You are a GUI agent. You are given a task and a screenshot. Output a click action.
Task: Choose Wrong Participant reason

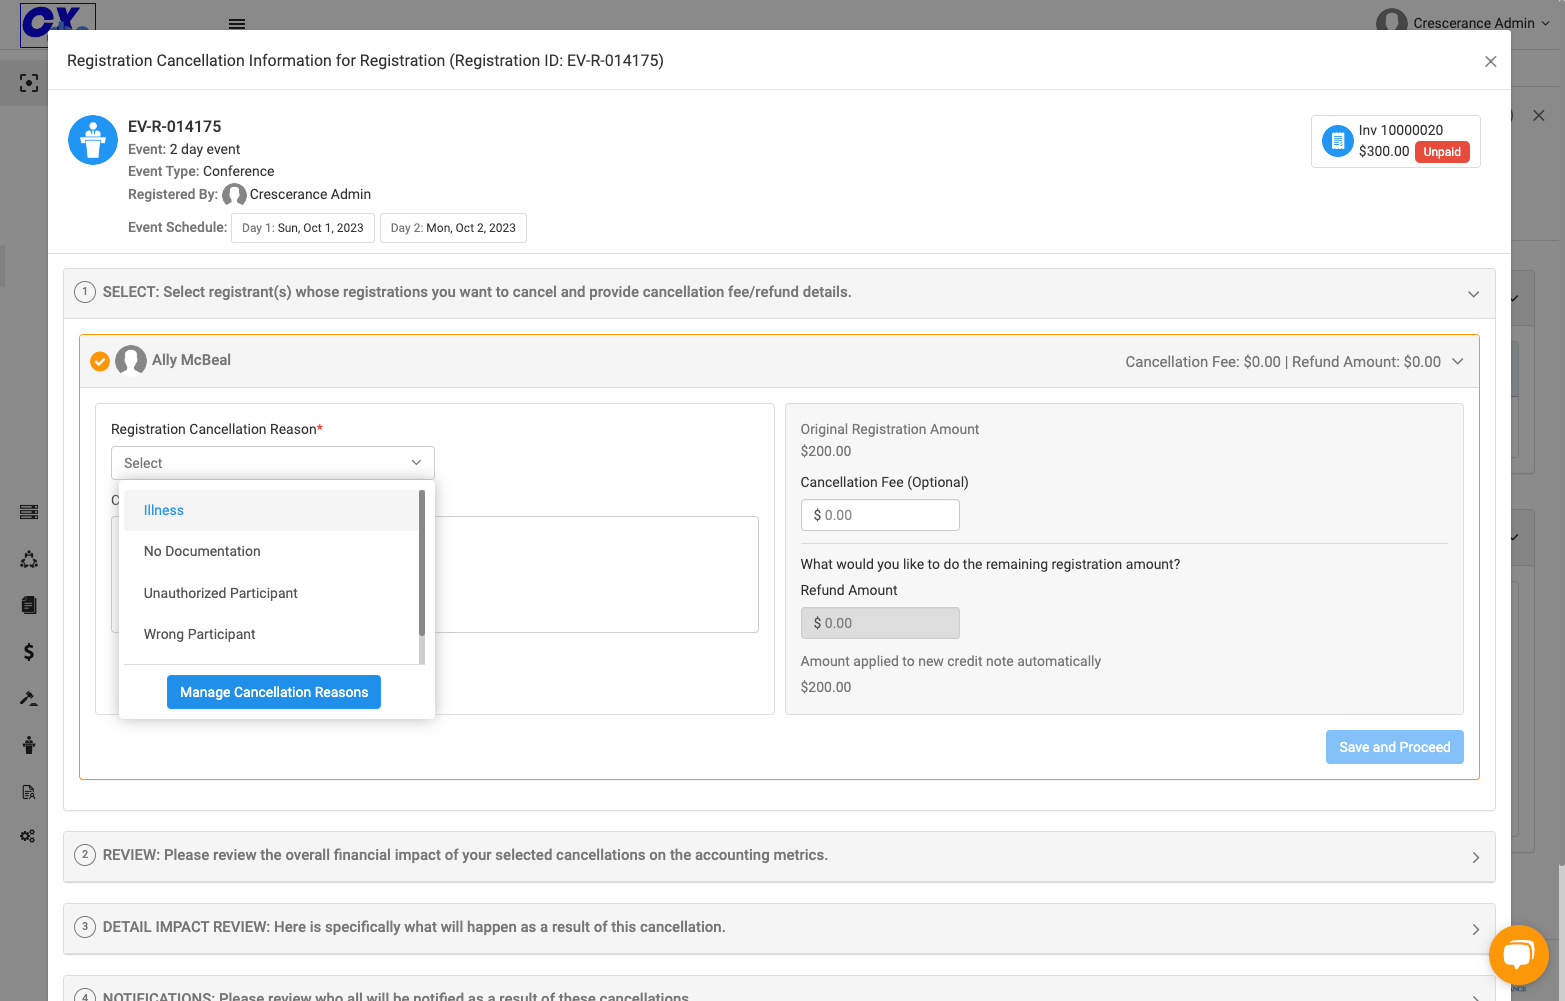click(271, 634)
